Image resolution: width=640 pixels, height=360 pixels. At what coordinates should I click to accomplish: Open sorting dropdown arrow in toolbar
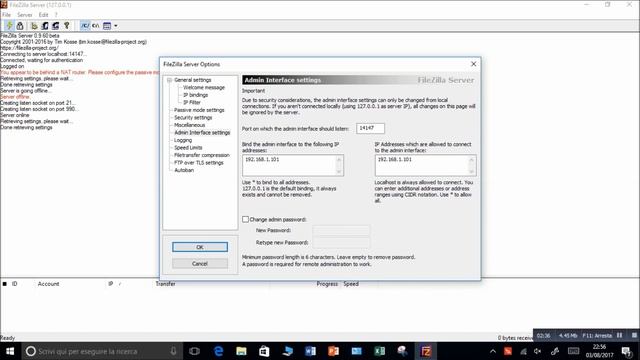pyautogui.click(x=116, y=26)
